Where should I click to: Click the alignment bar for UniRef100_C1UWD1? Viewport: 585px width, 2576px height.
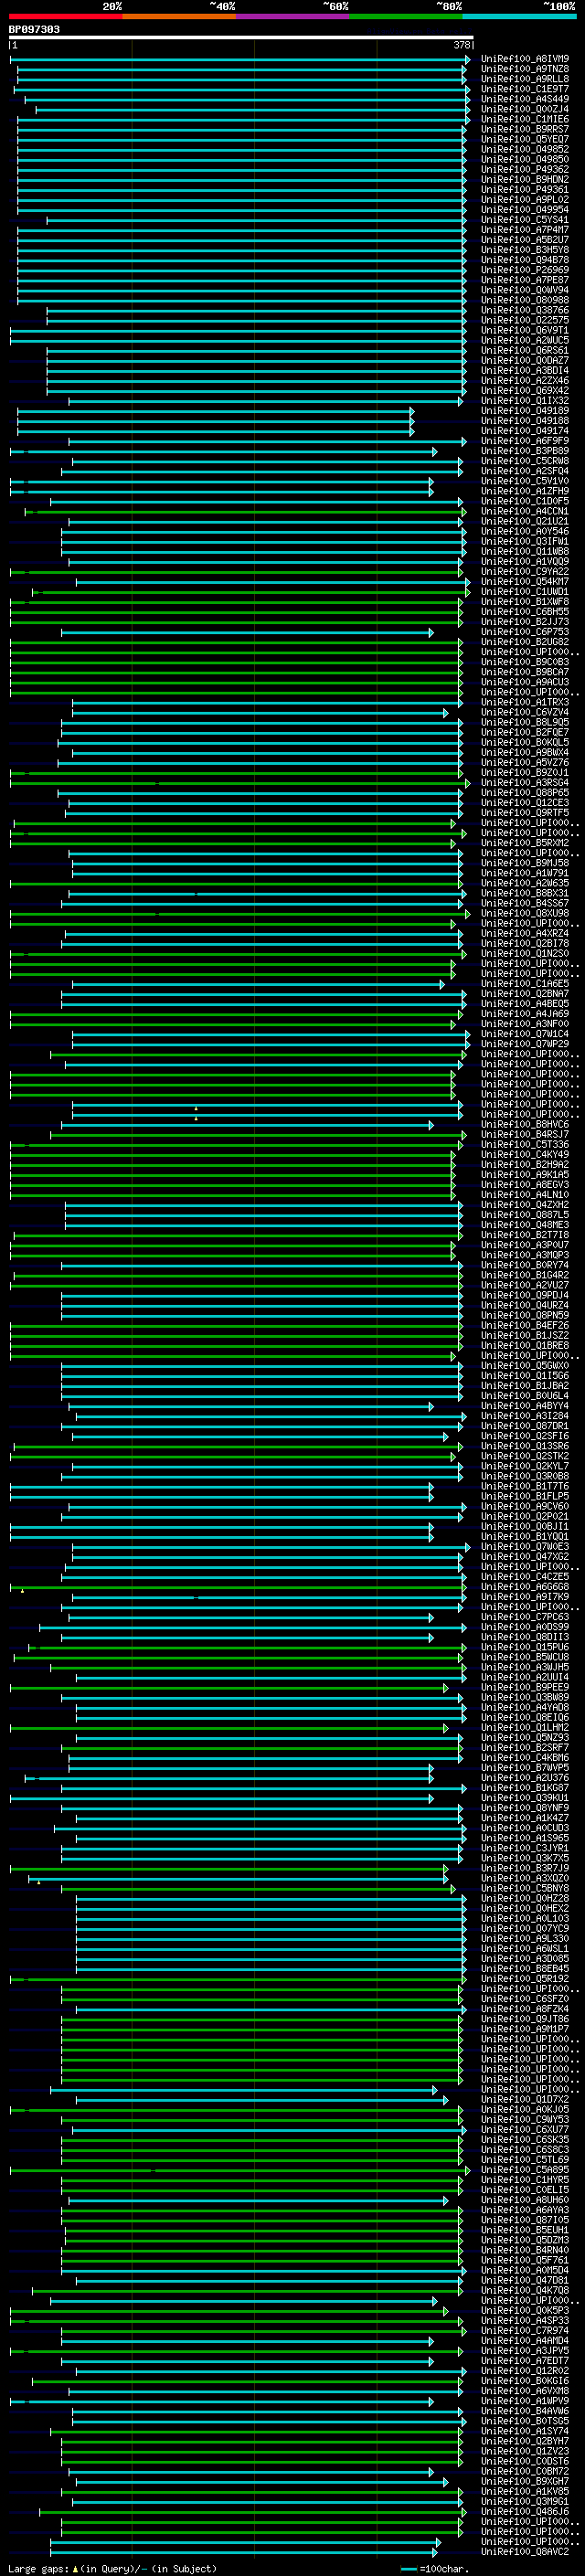coord(250,592)
